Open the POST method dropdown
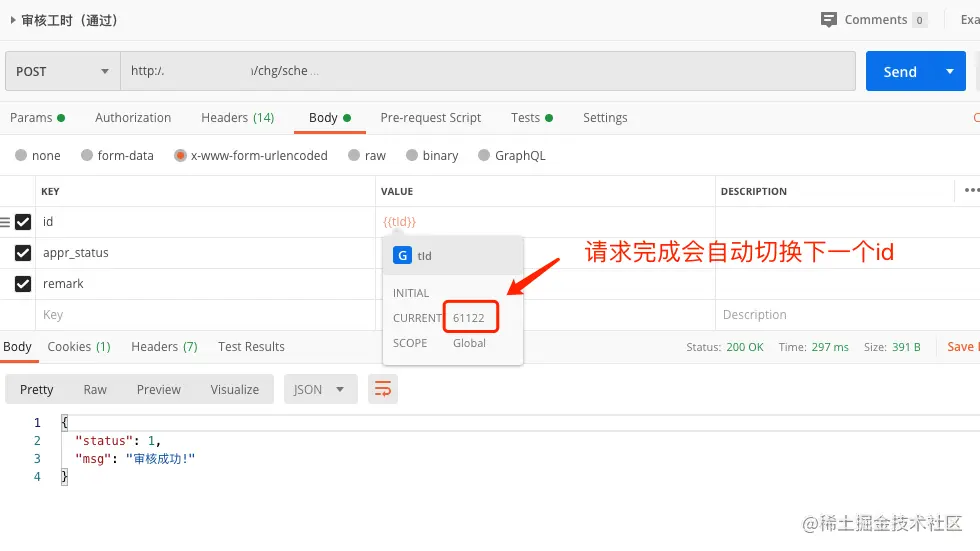The image size is (980, 551). pyautogui.click(x=62, y=71)
